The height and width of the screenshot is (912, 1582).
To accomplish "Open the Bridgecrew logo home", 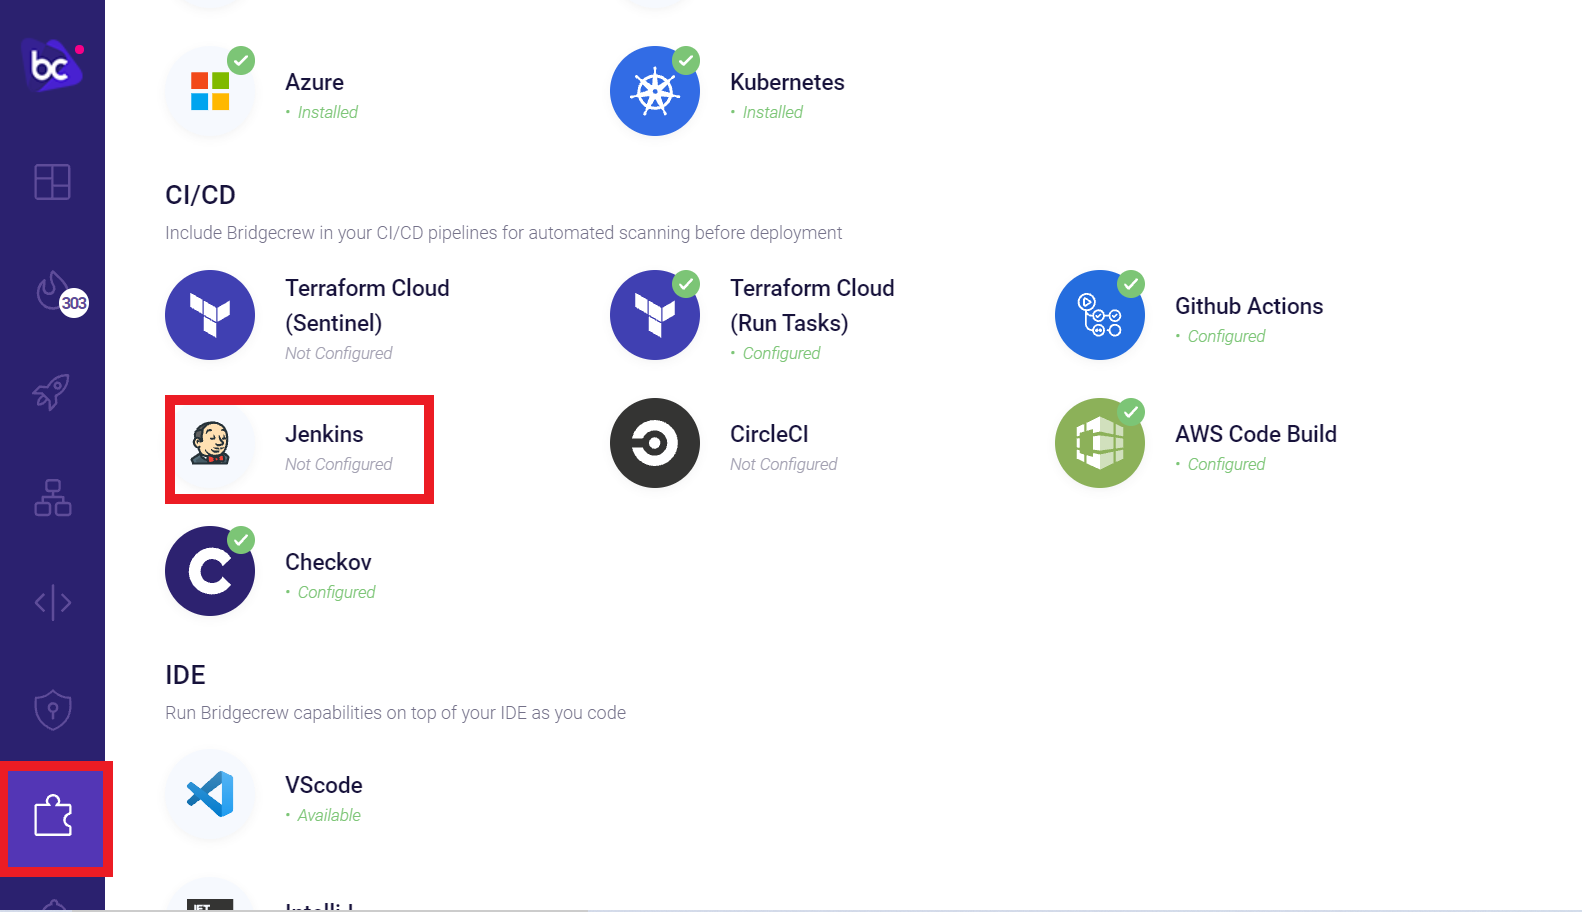I will point(52,66).
